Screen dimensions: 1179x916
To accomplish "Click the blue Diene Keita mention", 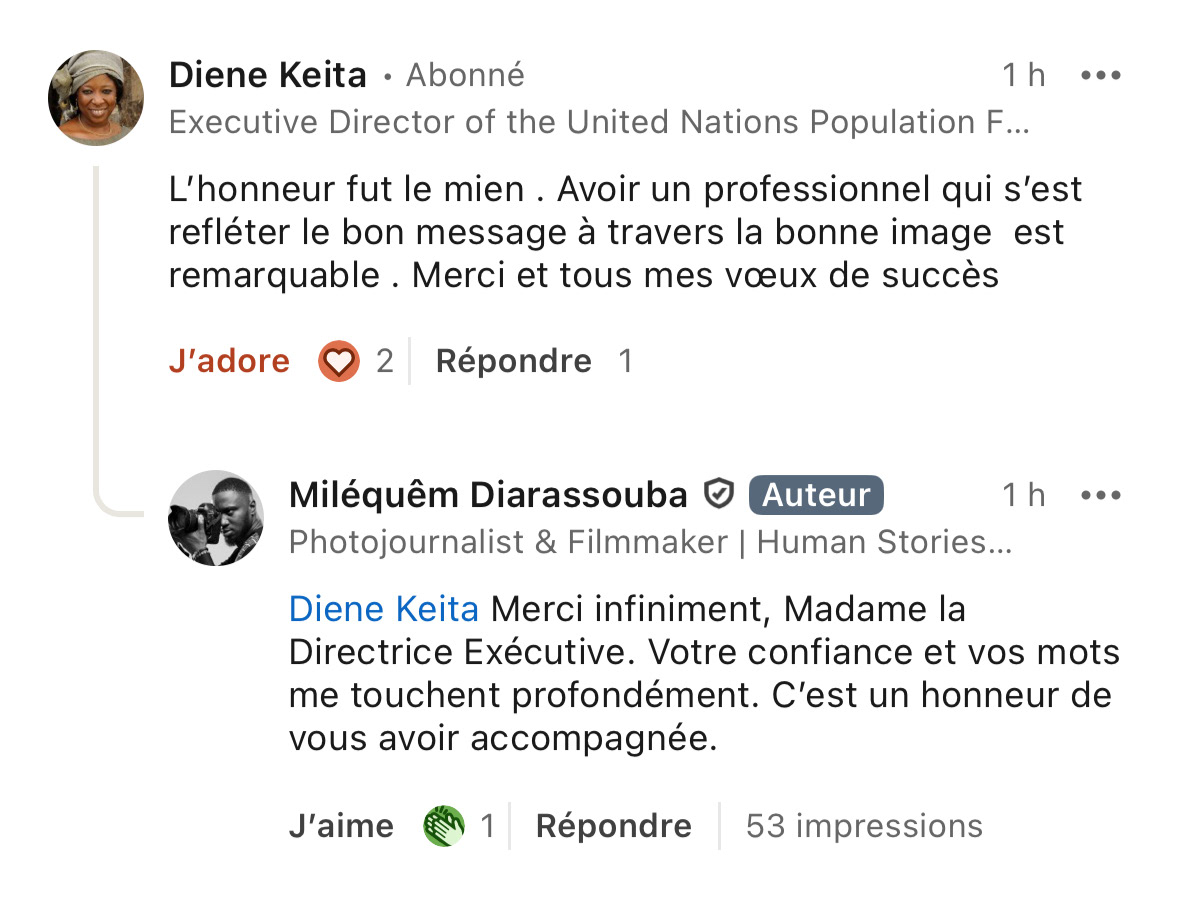I will tap(383, 608).
